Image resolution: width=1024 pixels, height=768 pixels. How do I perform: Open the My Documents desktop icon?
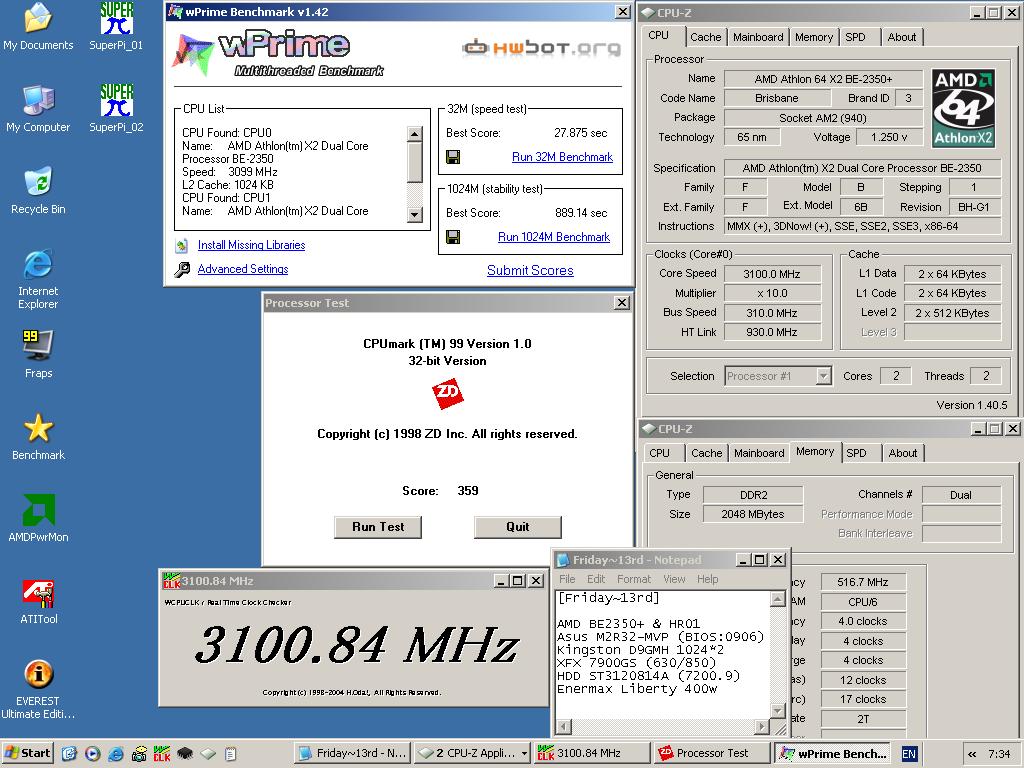point(38,26)
